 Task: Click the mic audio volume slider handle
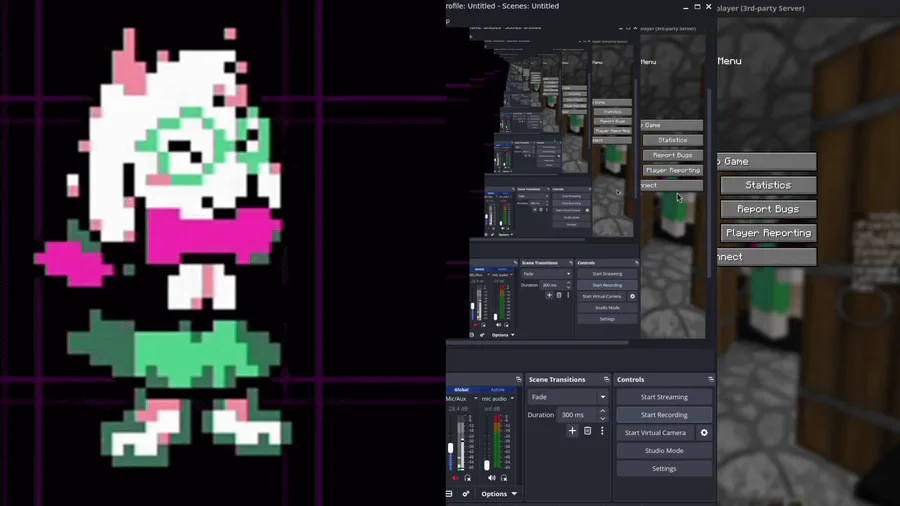click(x=487, y=465)
